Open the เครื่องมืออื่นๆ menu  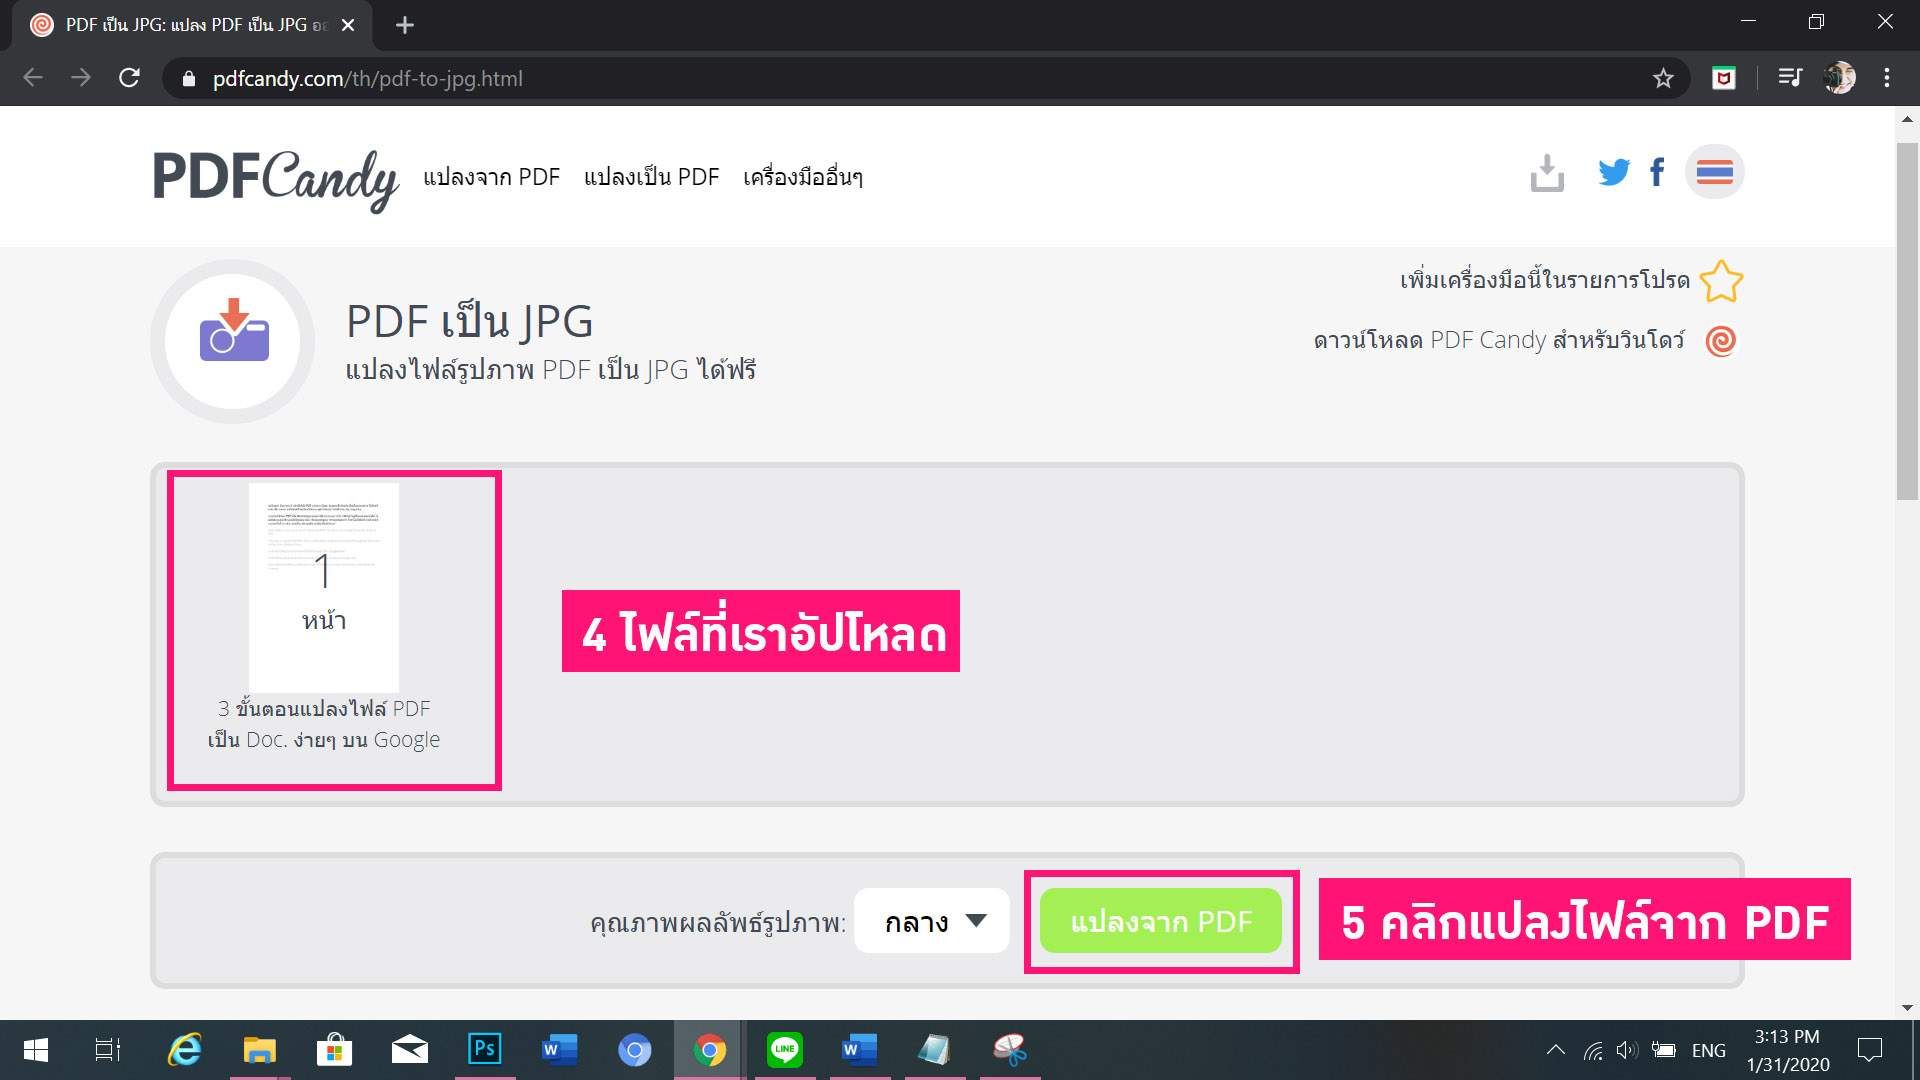pyautogui.click(x=802, y=177)
